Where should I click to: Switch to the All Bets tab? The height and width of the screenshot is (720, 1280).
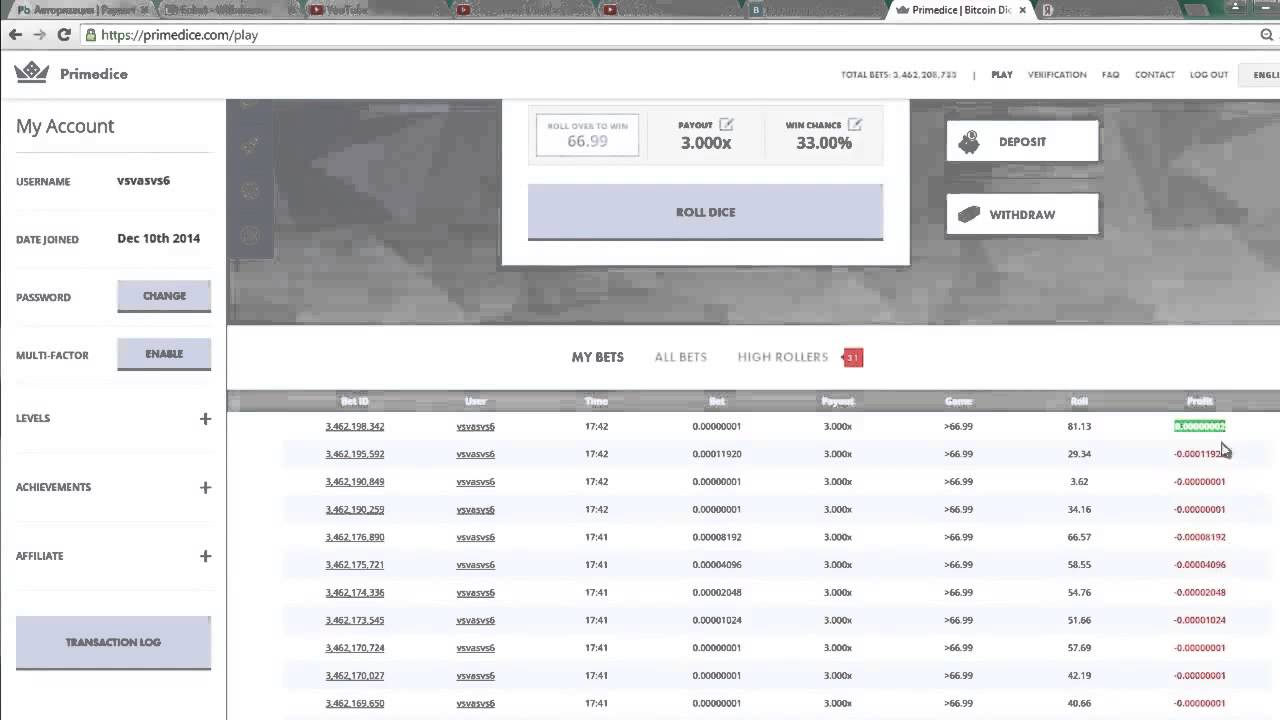[681, 357]
